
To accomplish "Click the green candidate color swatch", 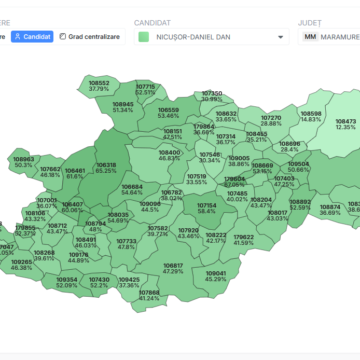I will point(144,37).
